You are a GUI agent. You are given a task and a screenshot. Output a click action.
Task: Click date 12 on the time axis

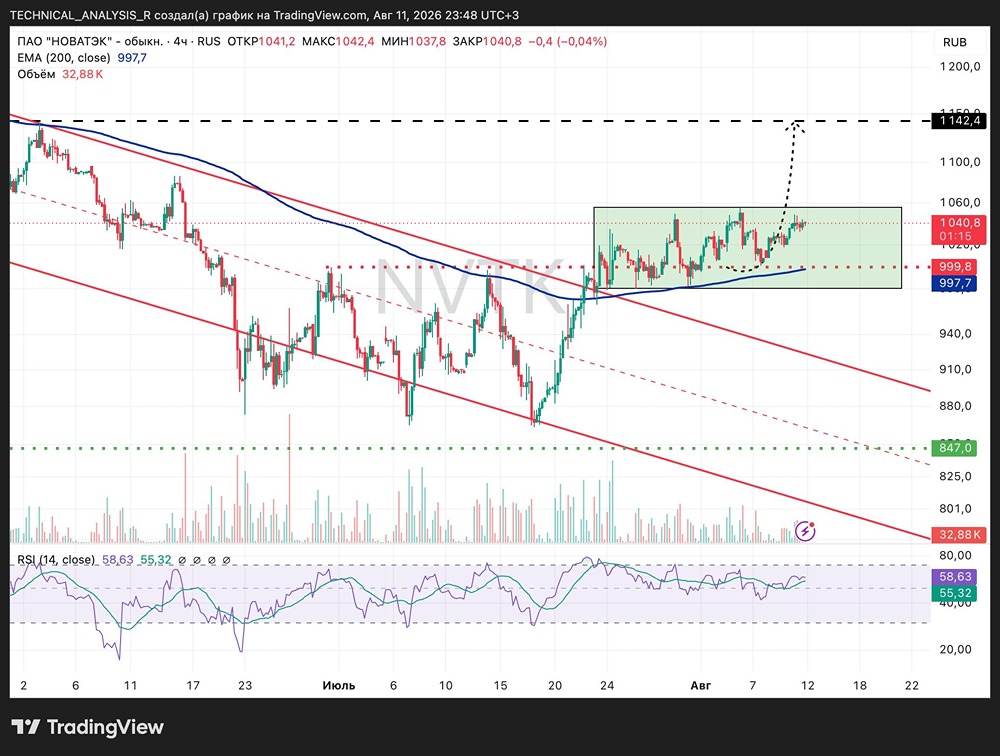tap(807, 686)
